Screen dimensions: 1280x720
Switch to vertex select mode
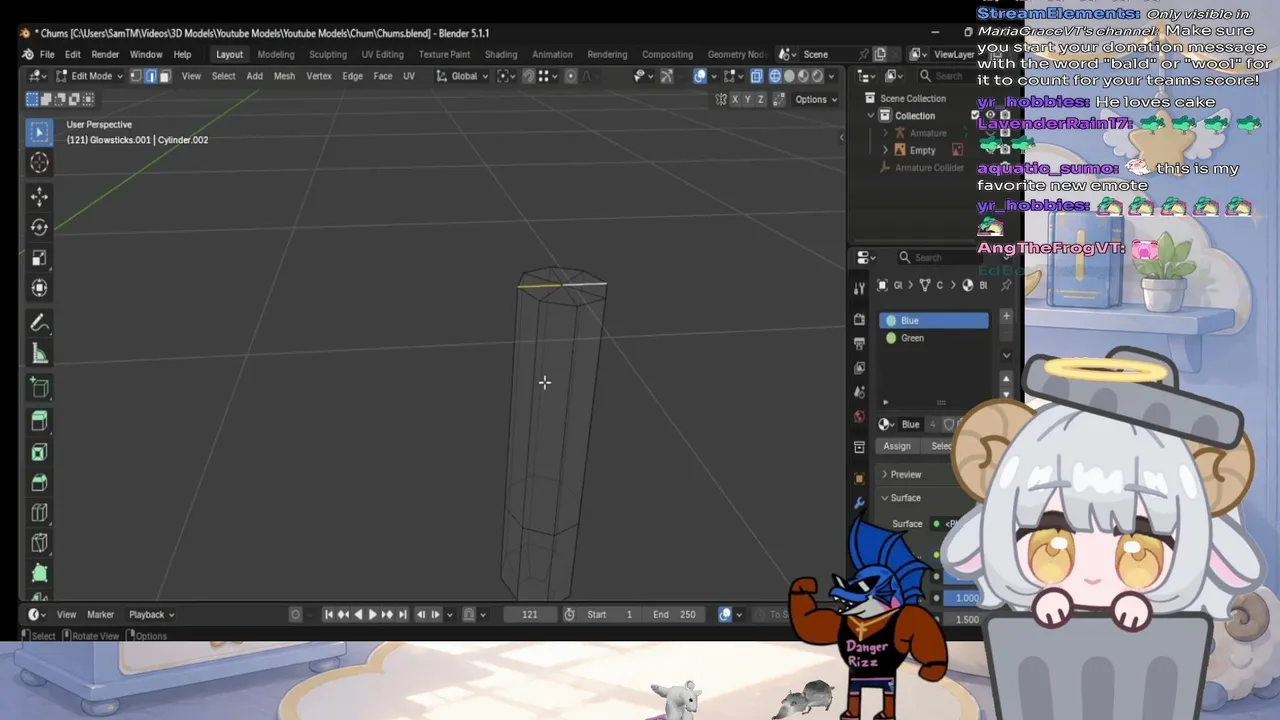click(x=136, y=76)
